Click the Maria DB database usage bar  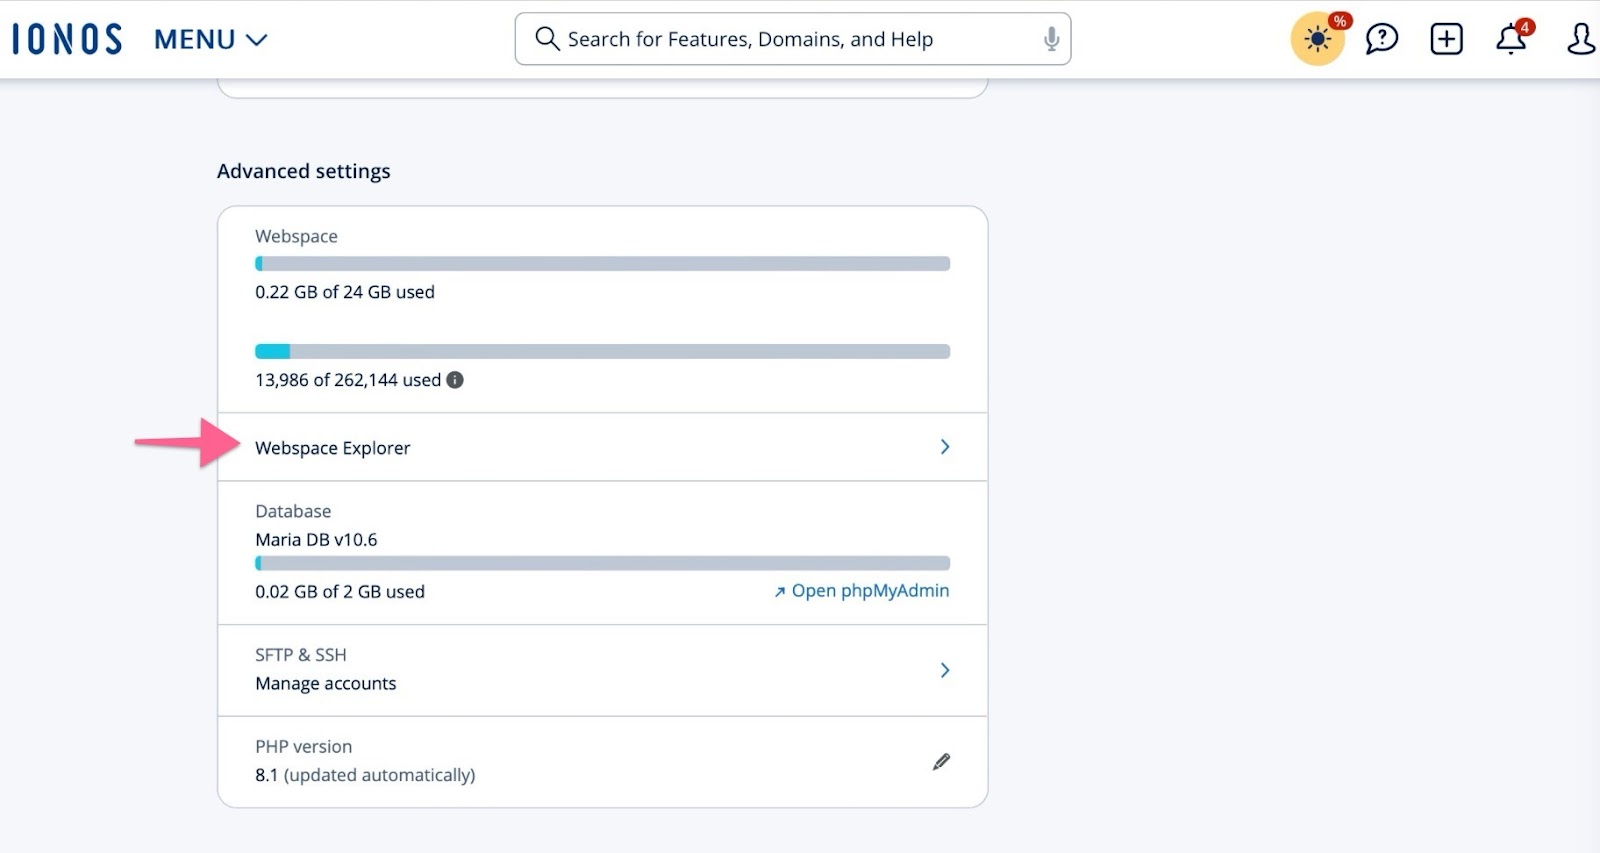[602, 564]
